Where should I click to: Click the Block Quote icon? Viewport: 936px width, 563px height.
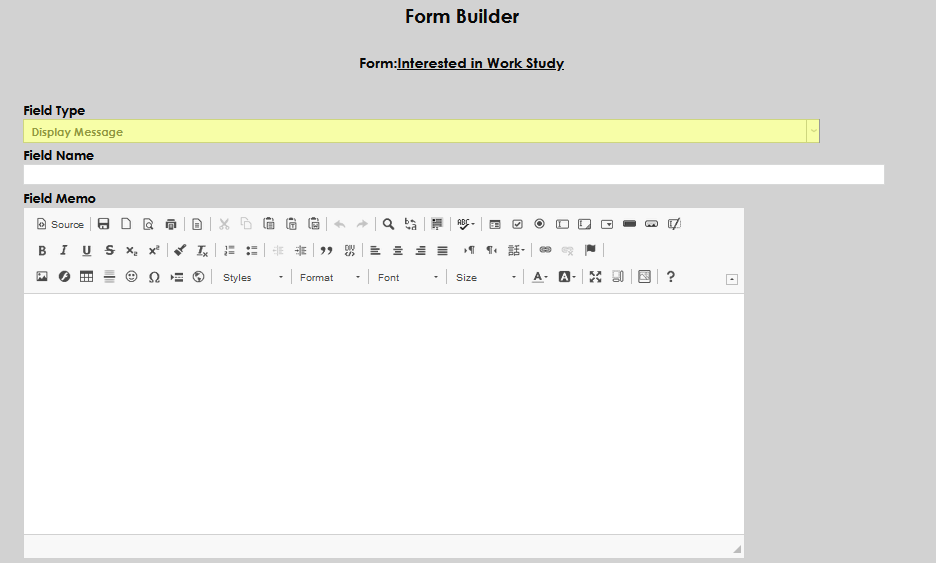coord(327,250)
